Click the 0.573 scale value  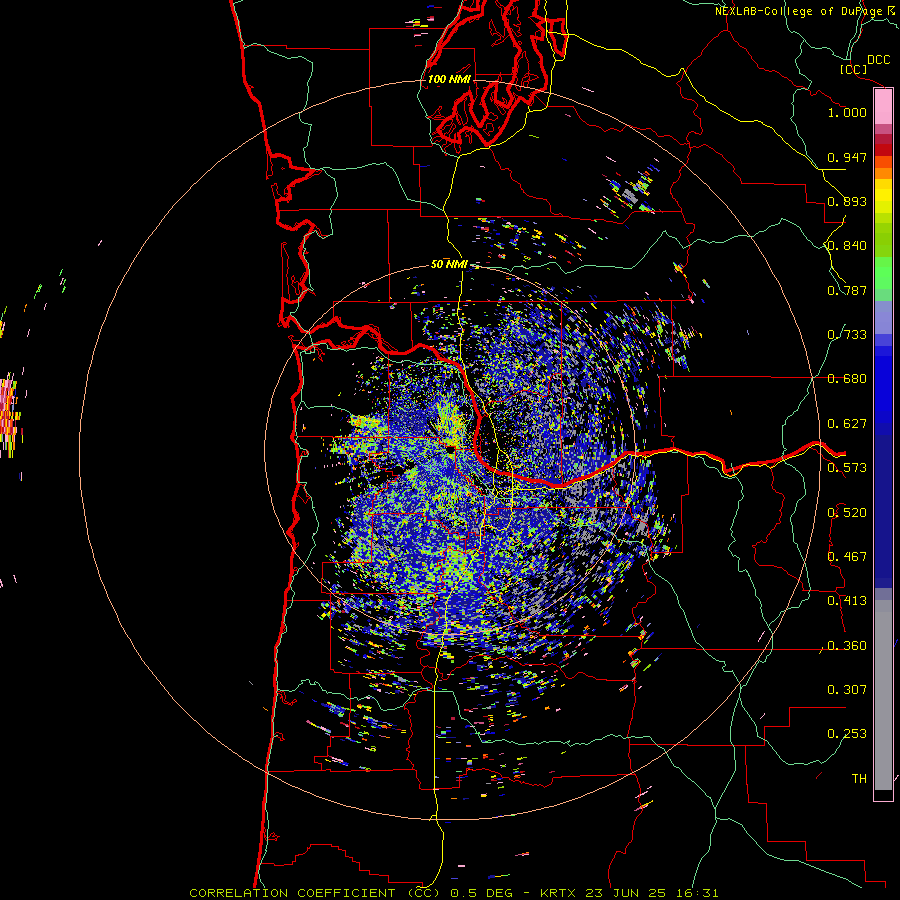click(847, 468)
